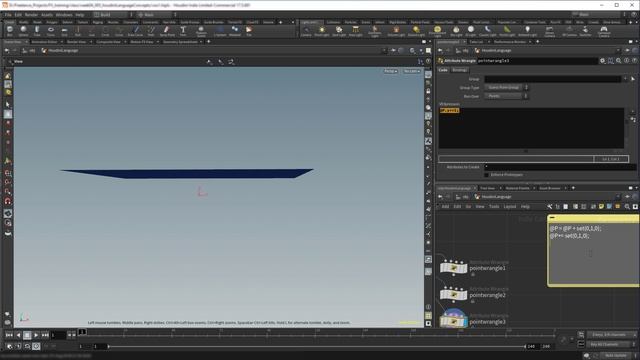
Task: Activate the viewport Select tool arrow
Action: pyautogui.click(x=8, y=104)
